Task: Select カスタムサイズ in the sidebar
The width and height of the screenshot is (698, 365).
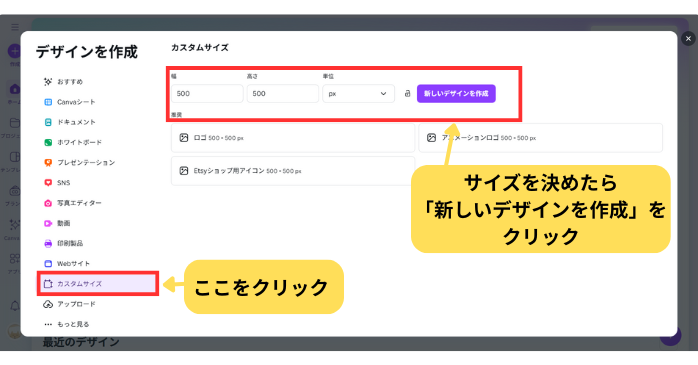Action: (x=98, y=284)
